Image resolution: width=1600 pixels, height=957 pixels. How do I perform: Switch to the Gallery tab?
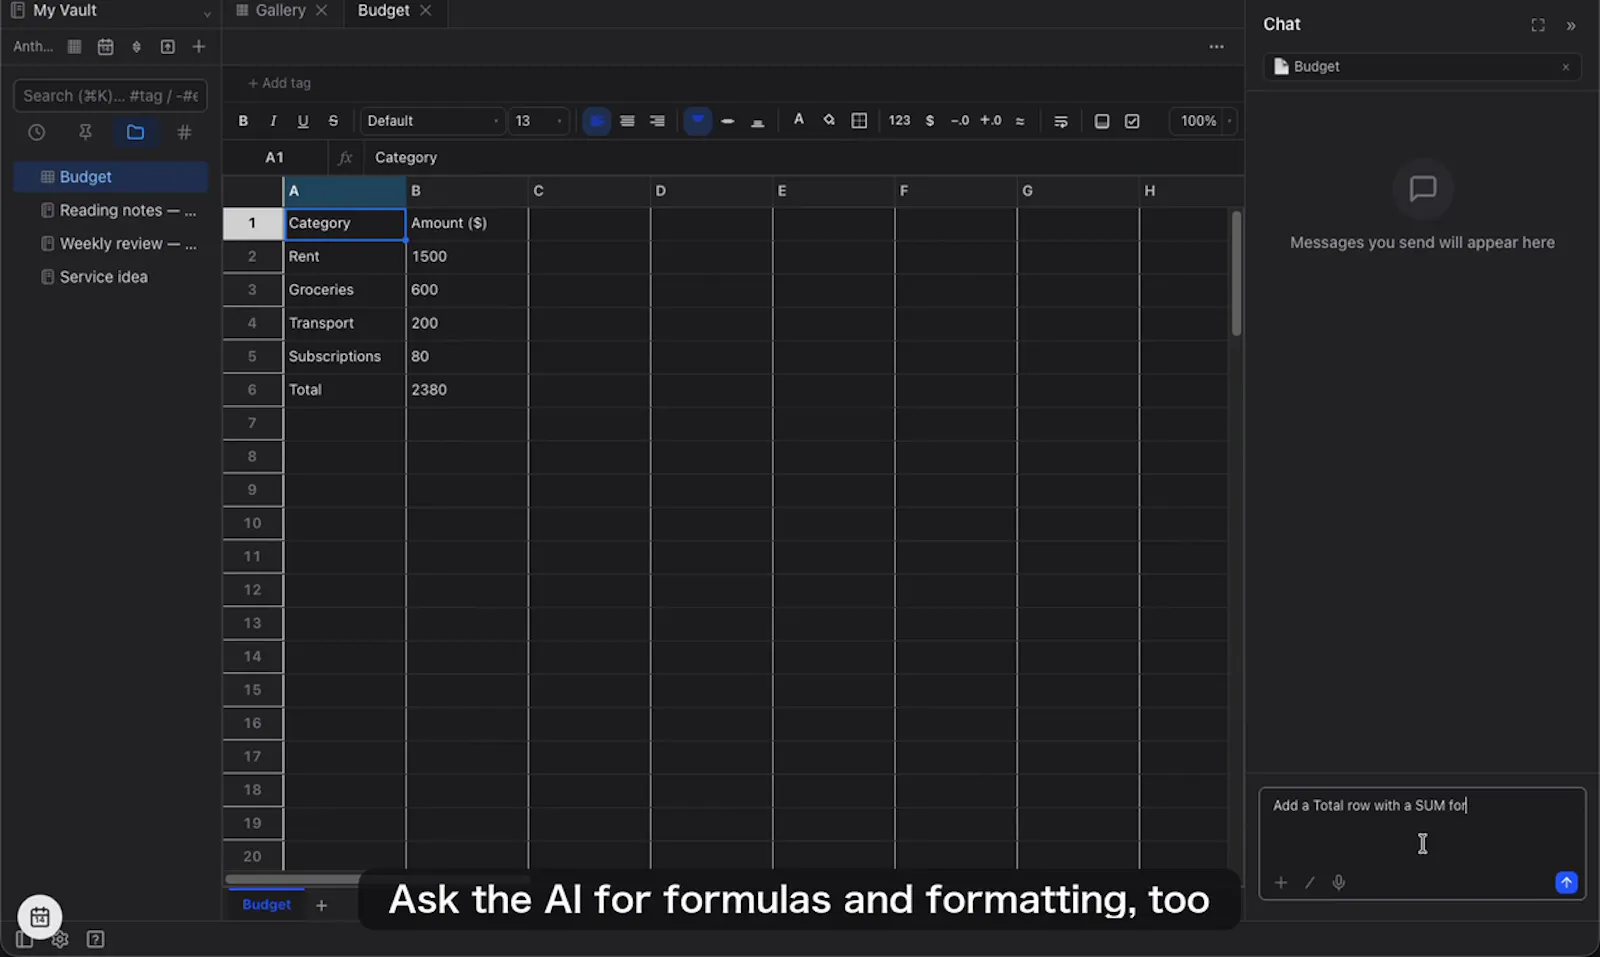click(x=279, y=10)
